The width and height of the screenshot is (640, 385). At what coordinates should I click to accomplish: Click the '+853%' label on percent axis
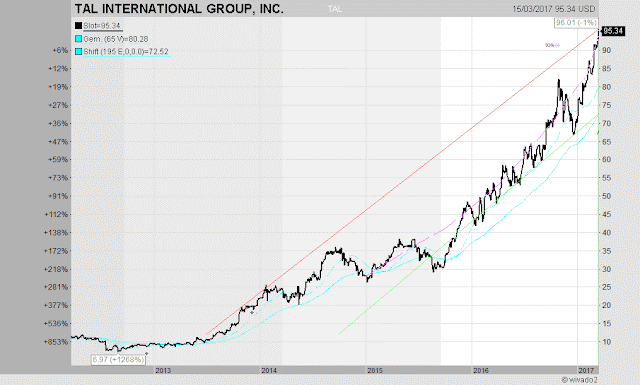[x=56, y=342]
